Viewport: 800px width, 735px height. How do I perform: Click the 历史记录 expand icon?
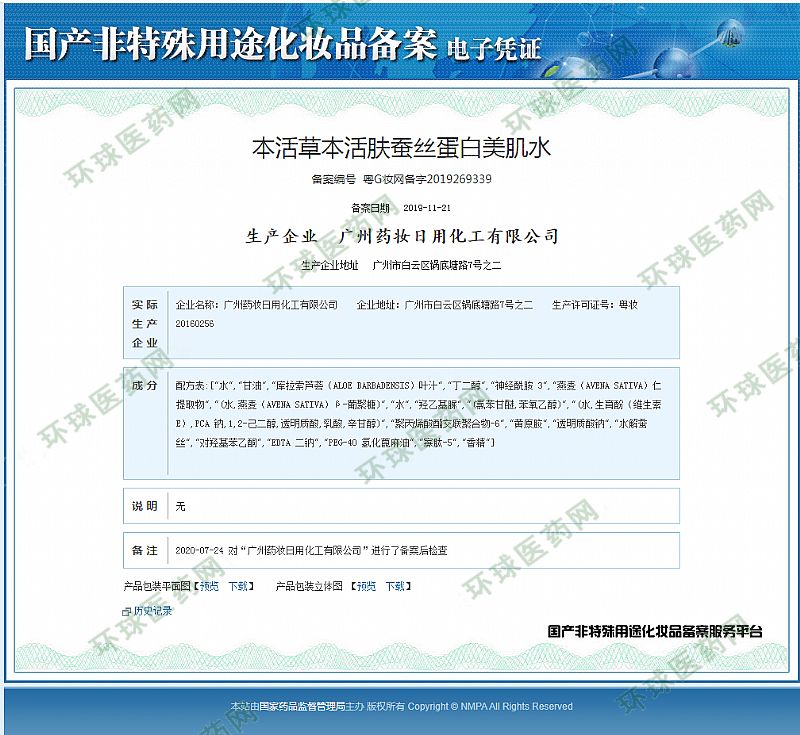click(126, 611)
